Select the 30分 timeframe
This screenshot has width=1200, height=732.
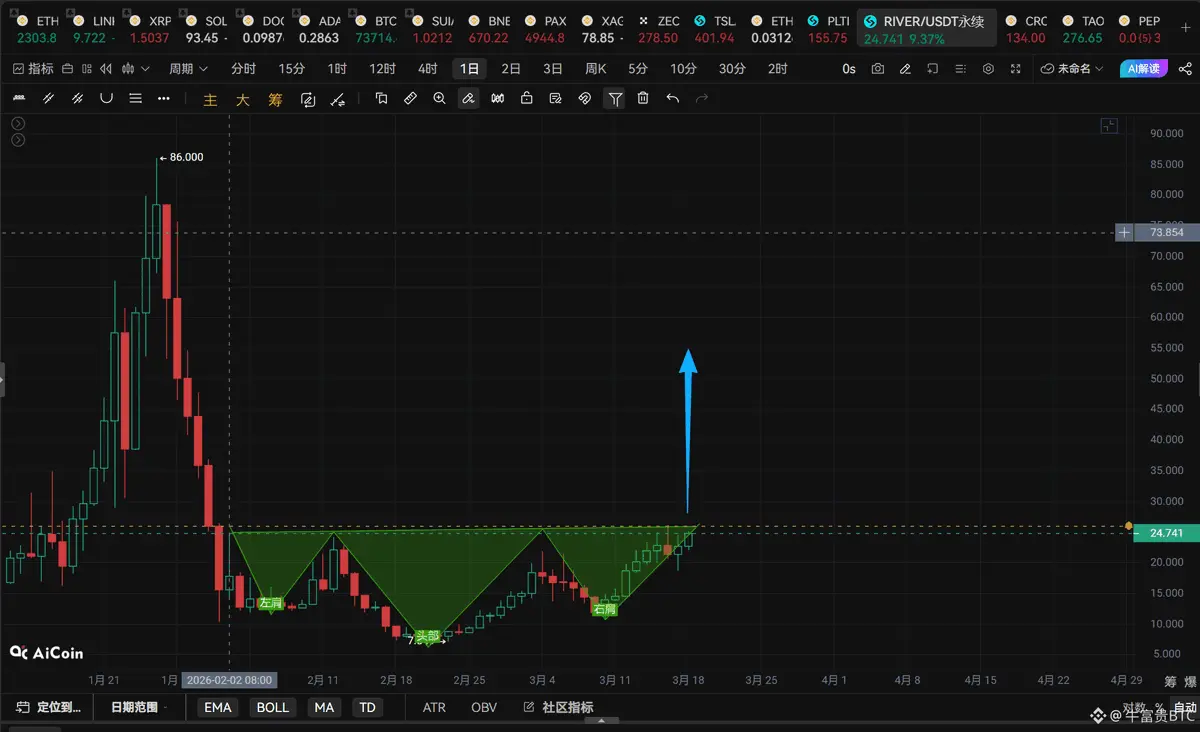point(732,69)
